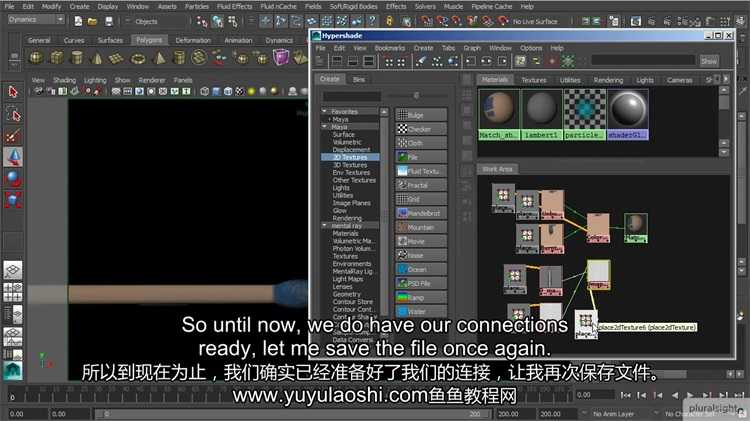This screenshot has width=750, height=421.
Task: Select the particleCloud material swatch
Action: pos(584,114)
